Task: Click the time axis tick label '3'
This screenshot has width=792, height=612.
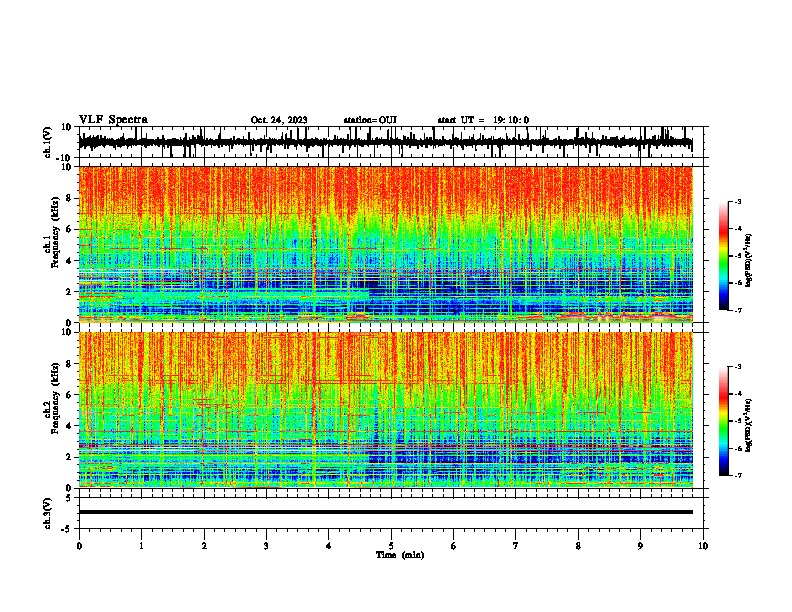Action: coord(266,546)
